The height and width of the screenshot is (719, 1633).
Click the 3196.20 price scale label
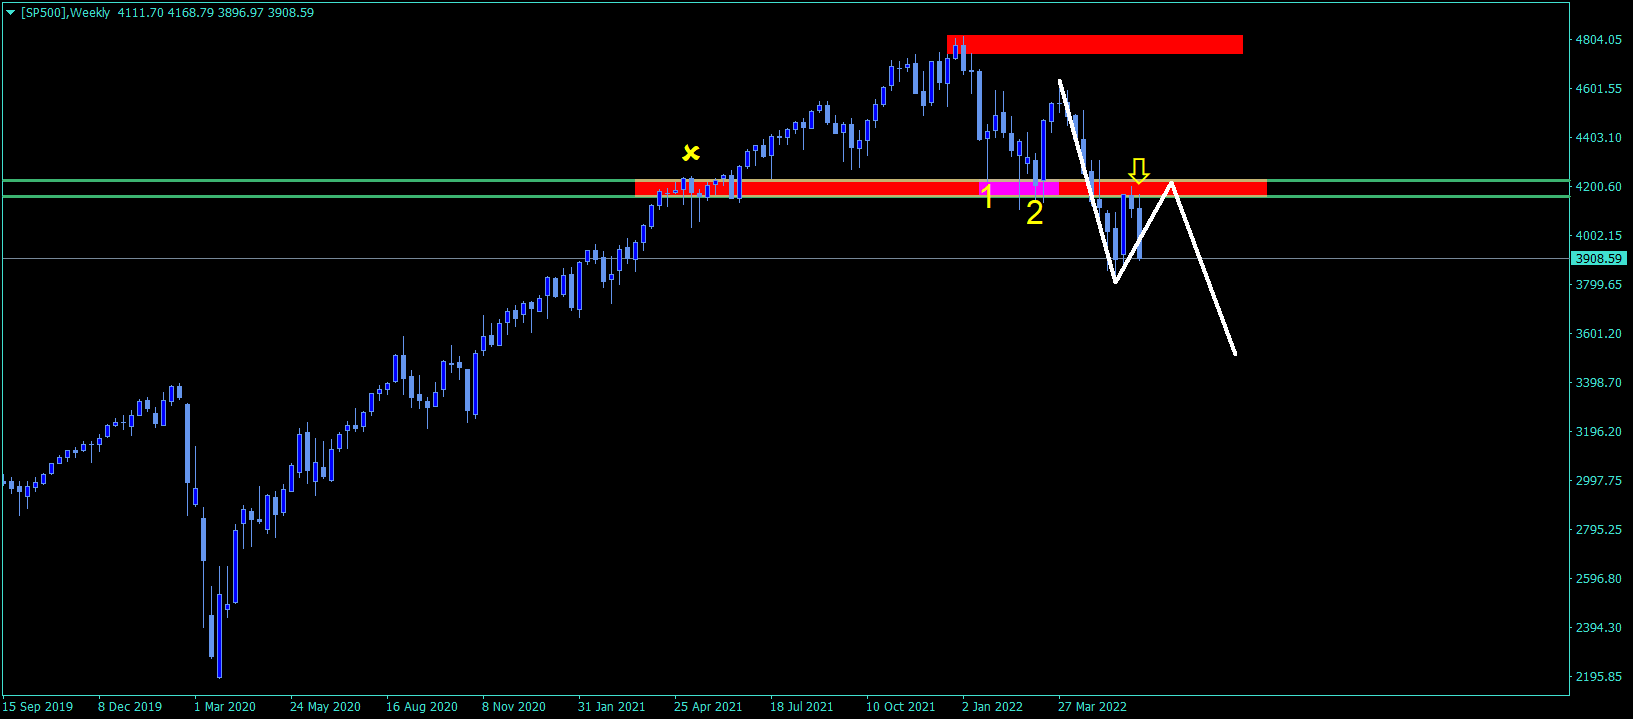tap(1598, 432)
